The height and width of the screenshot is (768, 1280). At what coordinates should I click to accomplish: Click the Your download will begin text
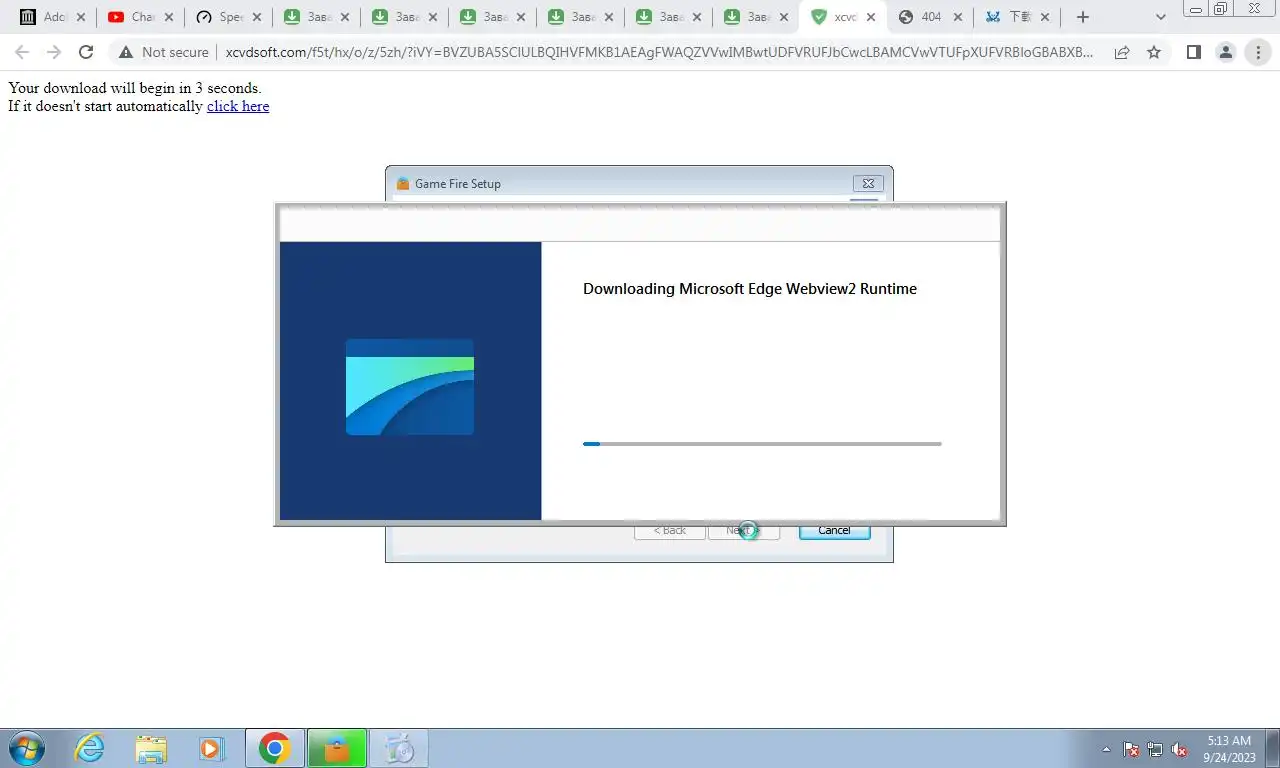[135, 88]
